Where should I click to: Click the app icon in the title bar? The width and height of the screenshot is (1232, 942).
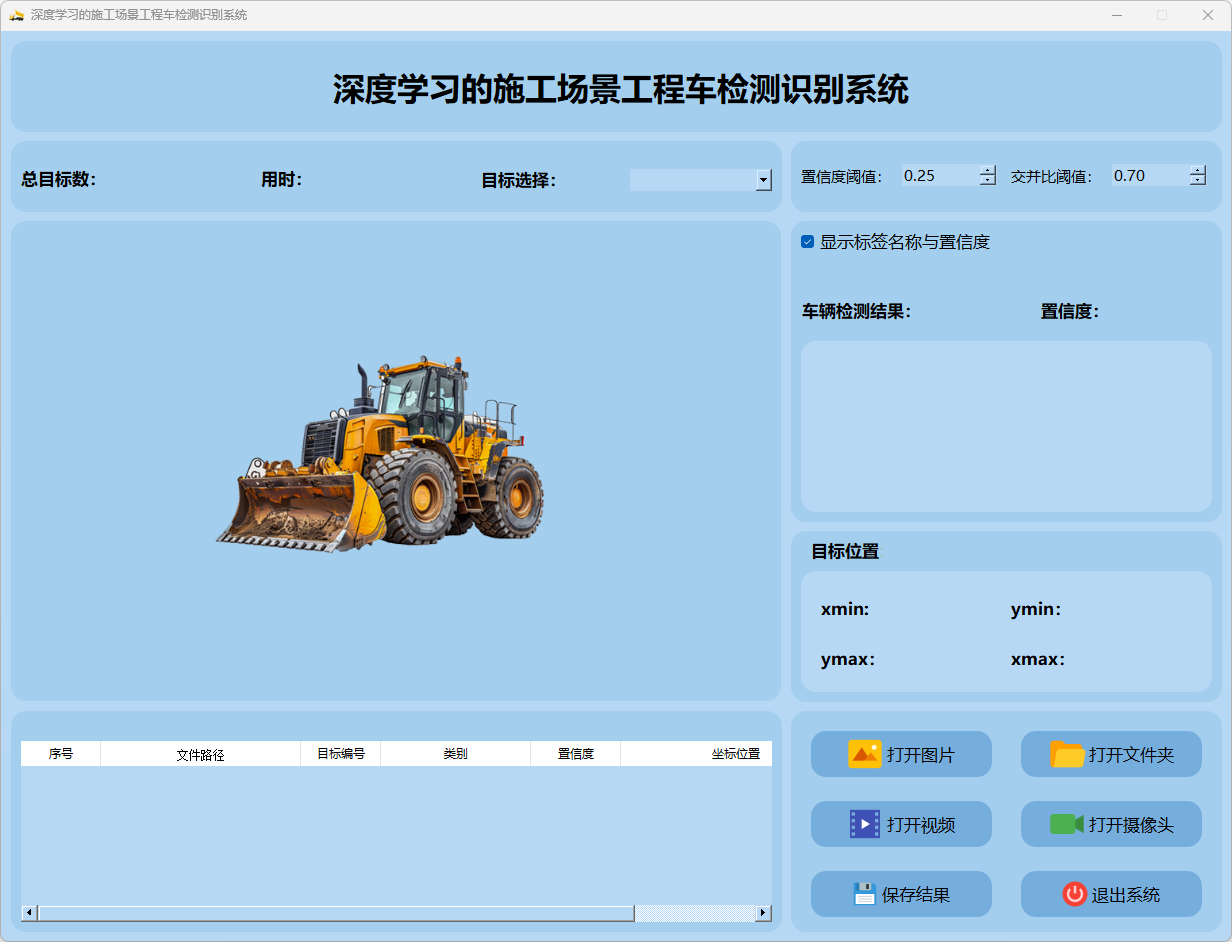tap(16, 15)
